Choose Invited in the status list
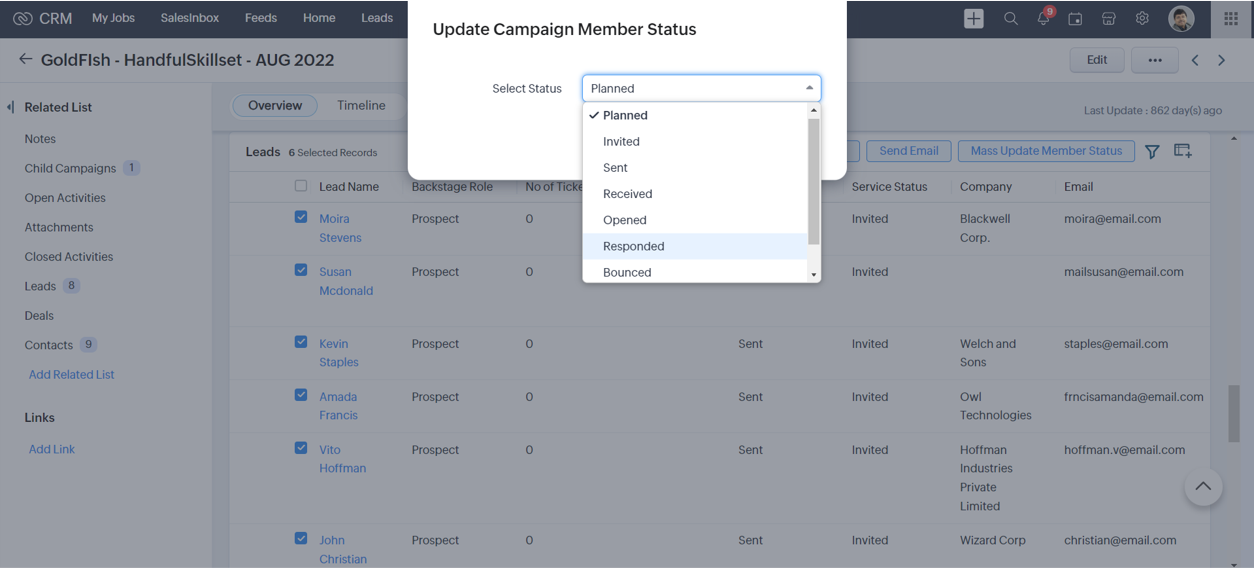1254x568 pixels. click(695, 141)
